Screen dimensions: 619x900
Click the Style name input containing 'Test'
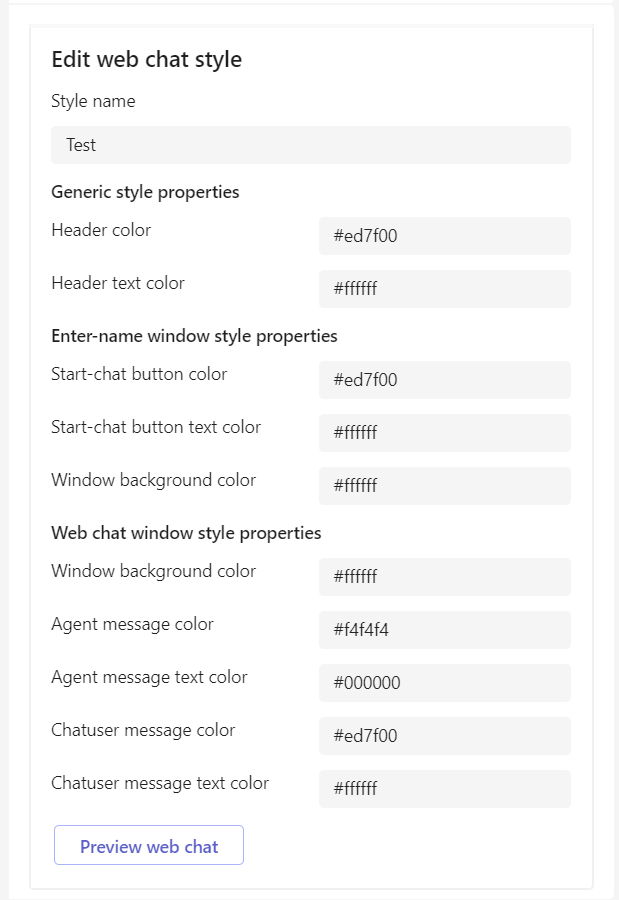pos(310,145)
